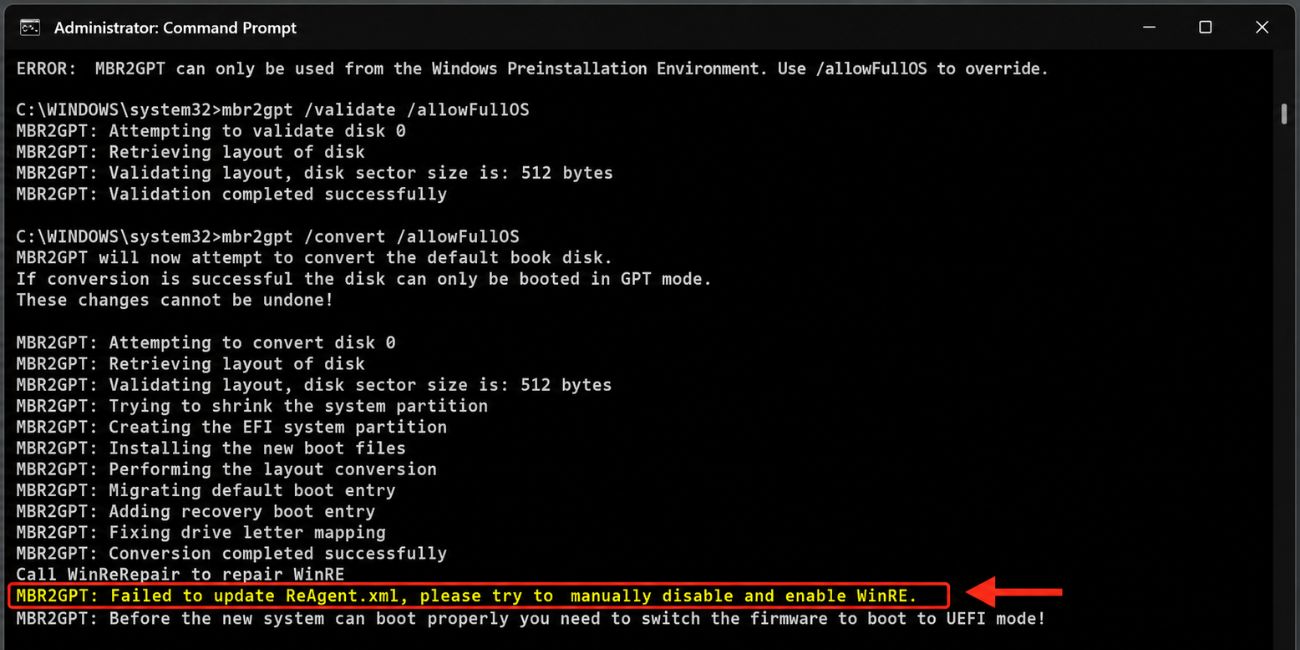Click 'Performing the layout conversion' line

[226, 469]
